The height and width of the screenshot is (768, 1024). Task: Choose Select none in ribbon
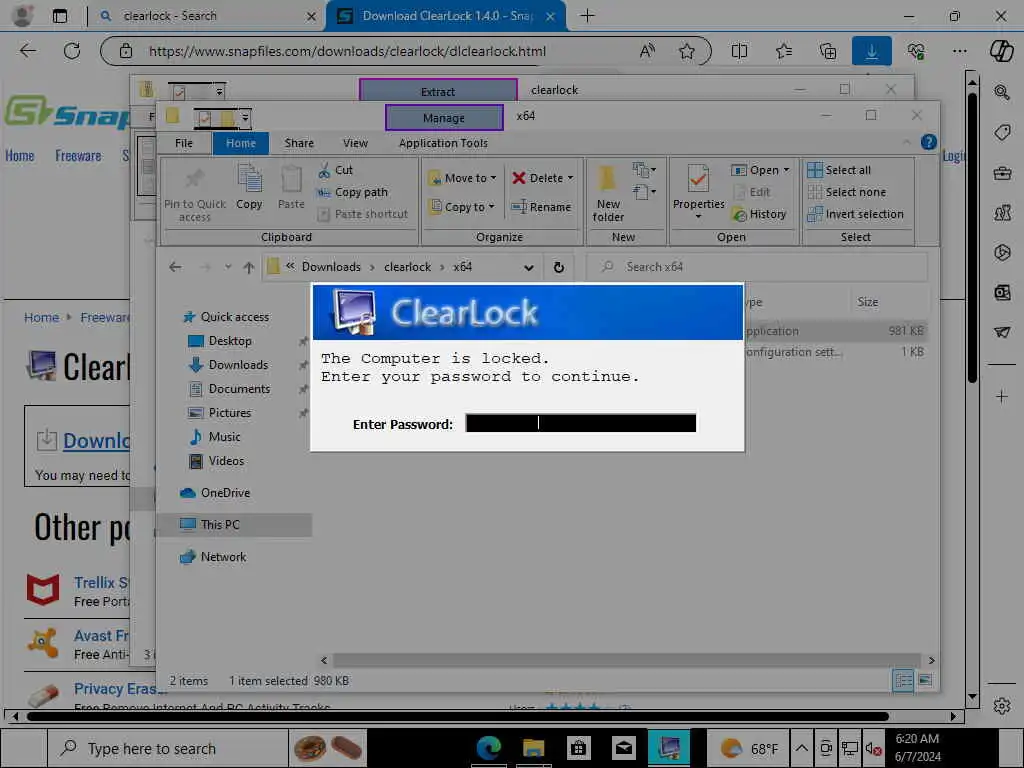pyautogui.click(x=847, y=192)
